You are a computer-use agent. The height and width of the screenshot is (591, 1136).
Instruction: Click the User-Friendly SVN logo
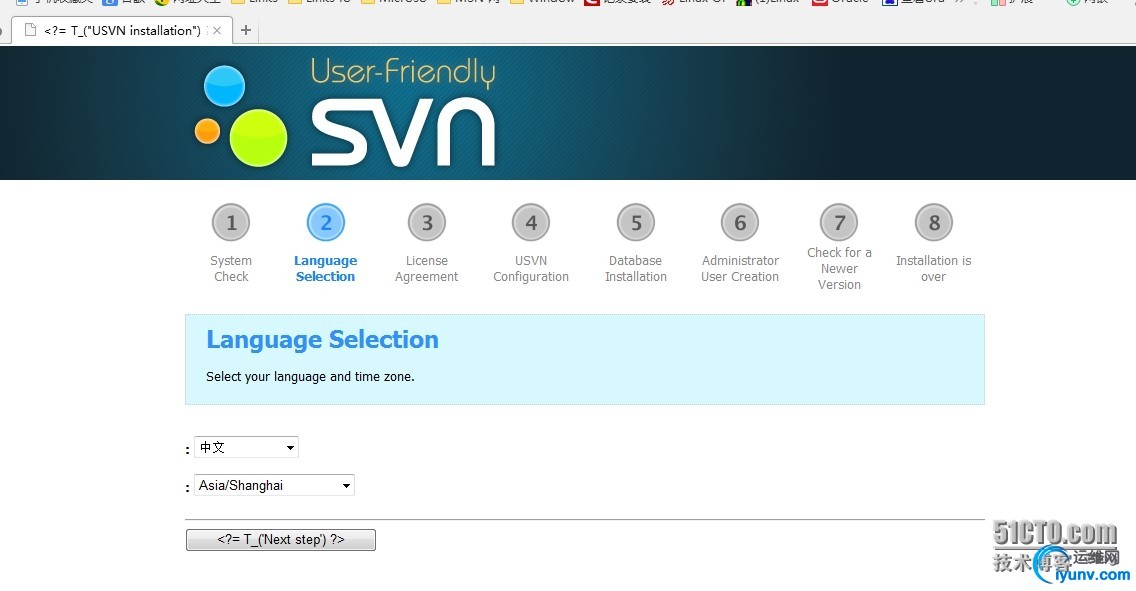coord(346,113)
